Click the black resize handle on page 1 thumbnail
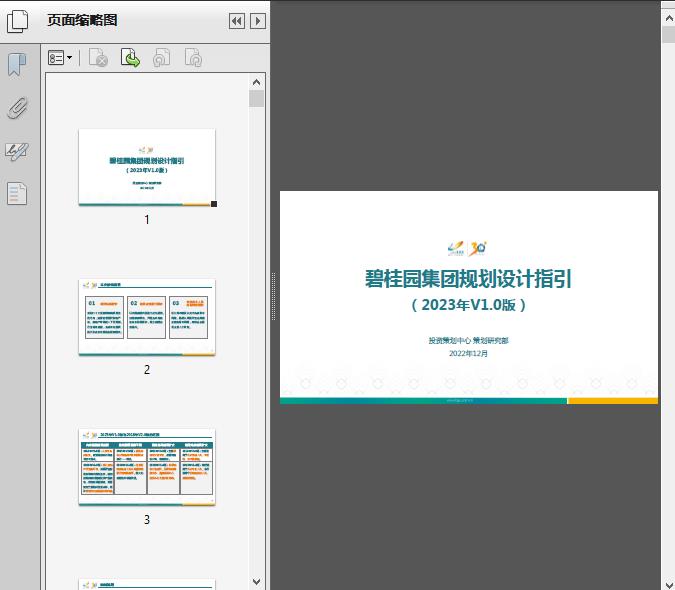Viewport: 675px width, 590px height. tap(214, 204)
